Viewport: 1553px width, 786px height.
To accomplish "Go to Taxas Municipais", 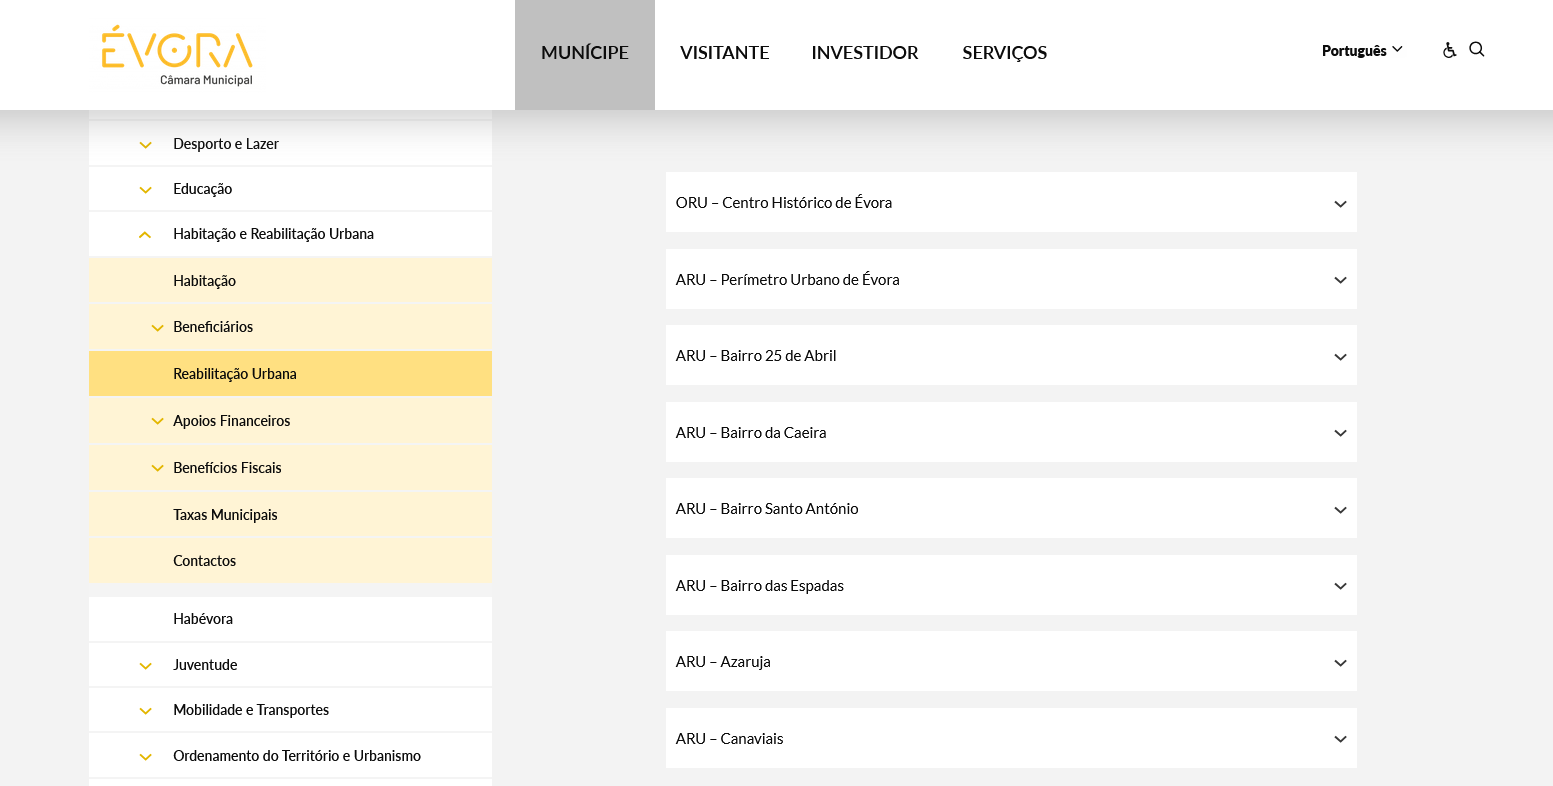I will (x=225, y=515).
